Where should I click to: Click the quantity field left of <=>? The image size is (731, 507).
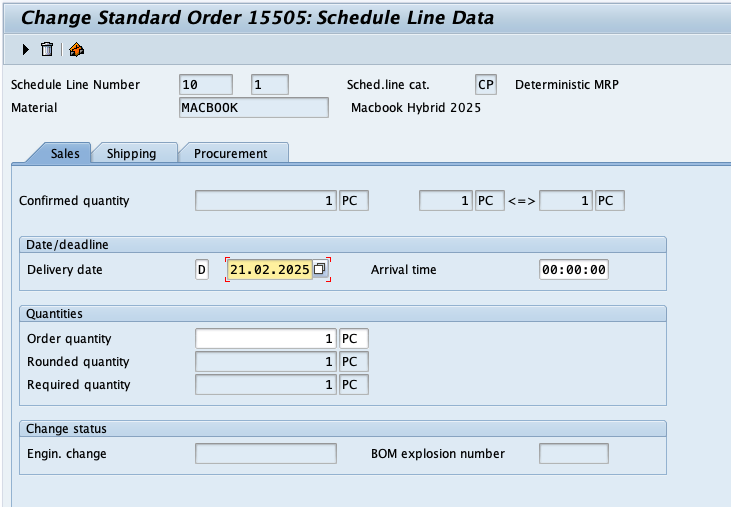tap(446, 200)
